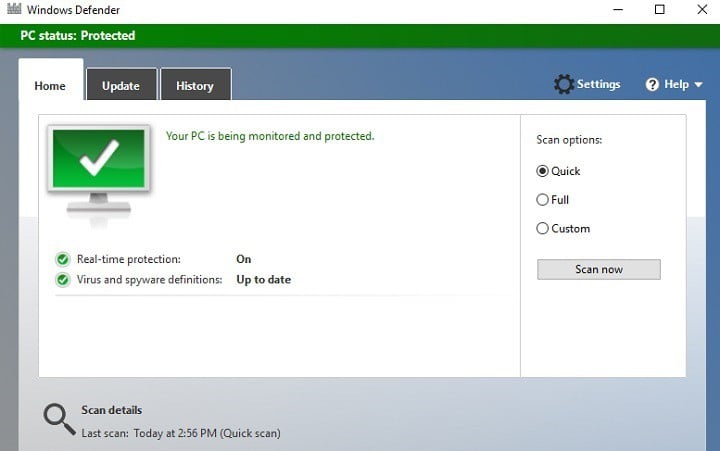Start scanning with the Scan now button
This screenshot has width=720, height=451.
coord(599,269)
